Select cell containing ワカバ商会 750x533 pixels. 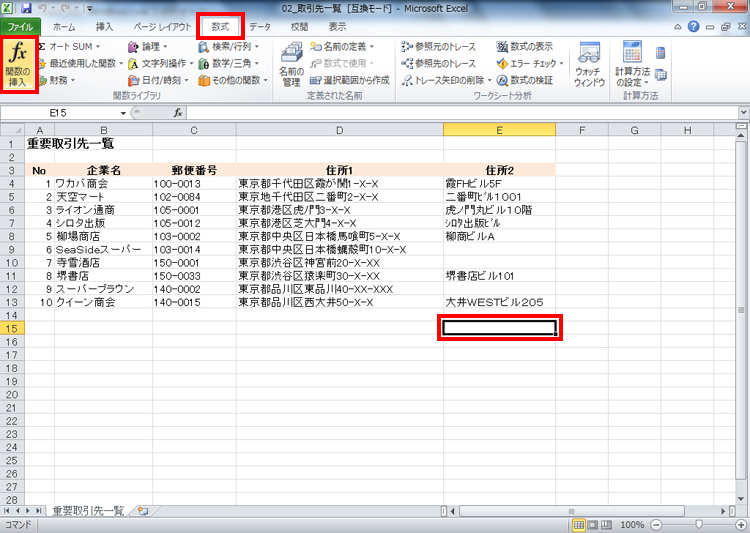(103, 184)
